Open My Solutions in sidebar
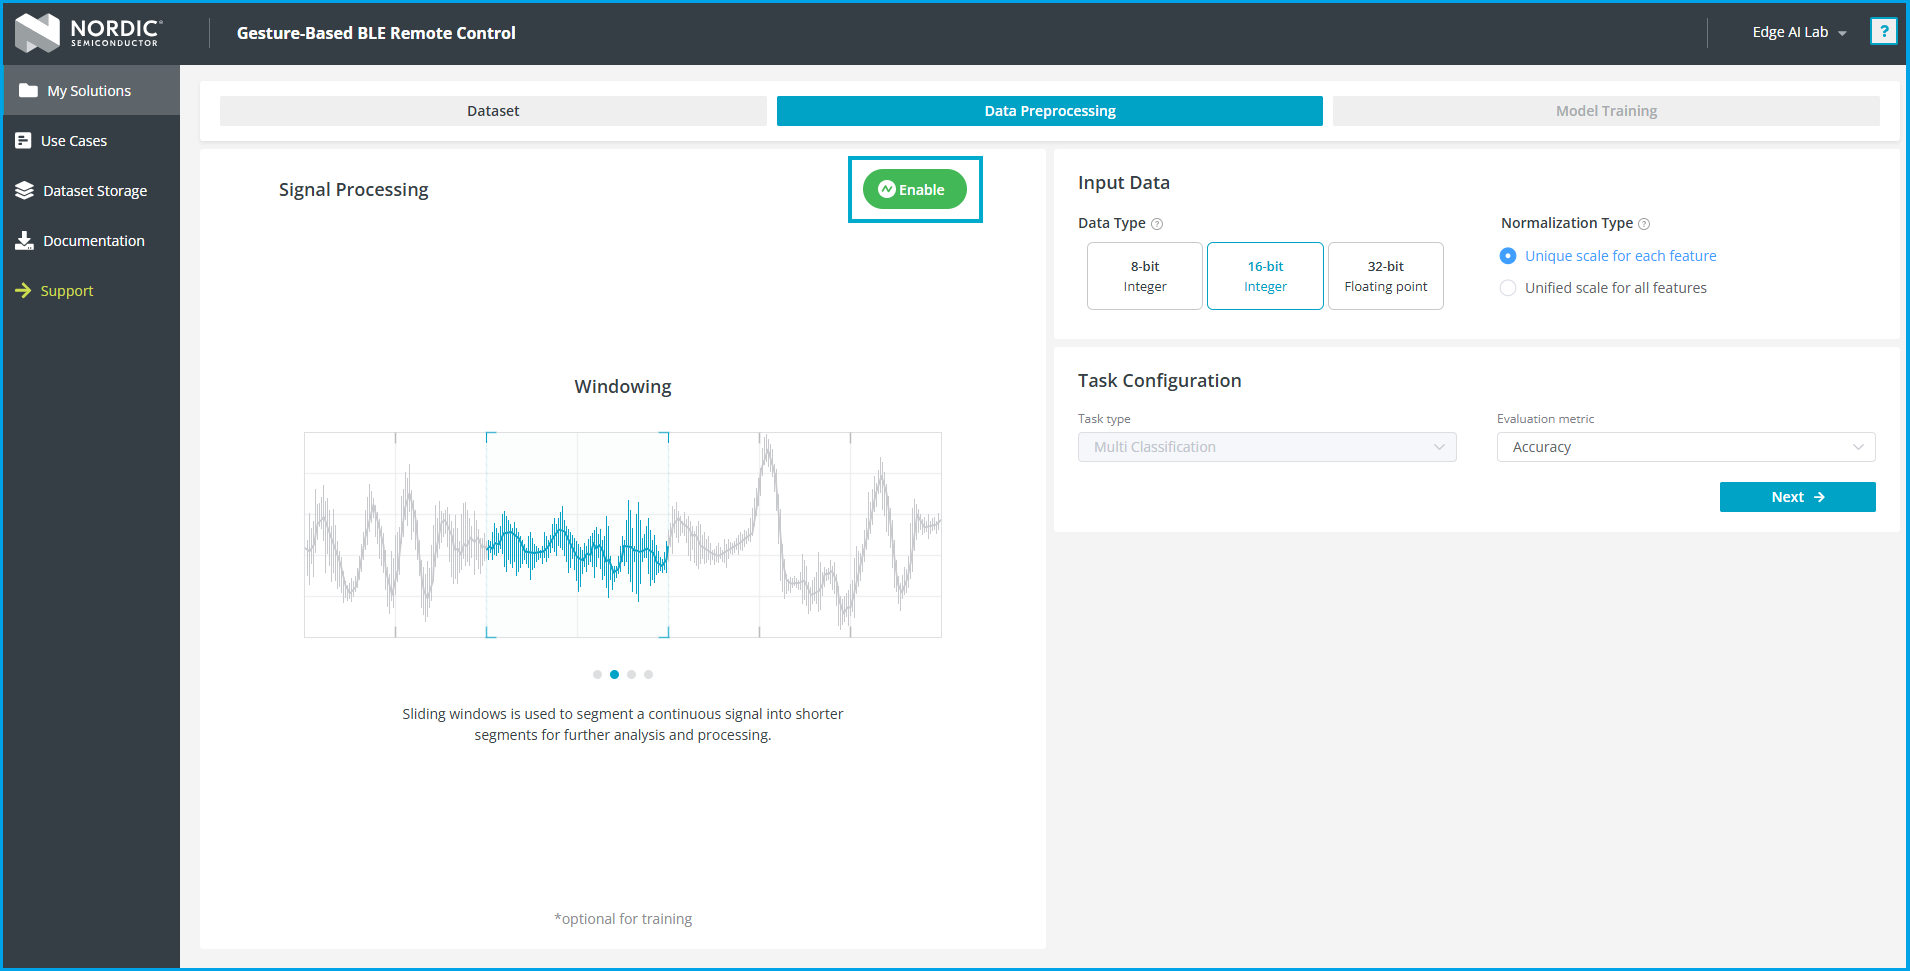Screen dimensions: 1910x971 point(90,91)
